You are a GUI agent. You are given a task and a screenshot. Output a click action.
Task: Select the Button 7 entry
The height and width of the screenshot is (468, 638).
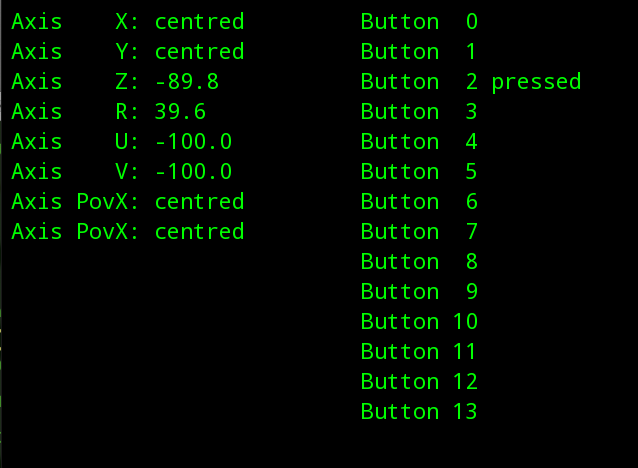pyautogui.click(x=419, y=232)
